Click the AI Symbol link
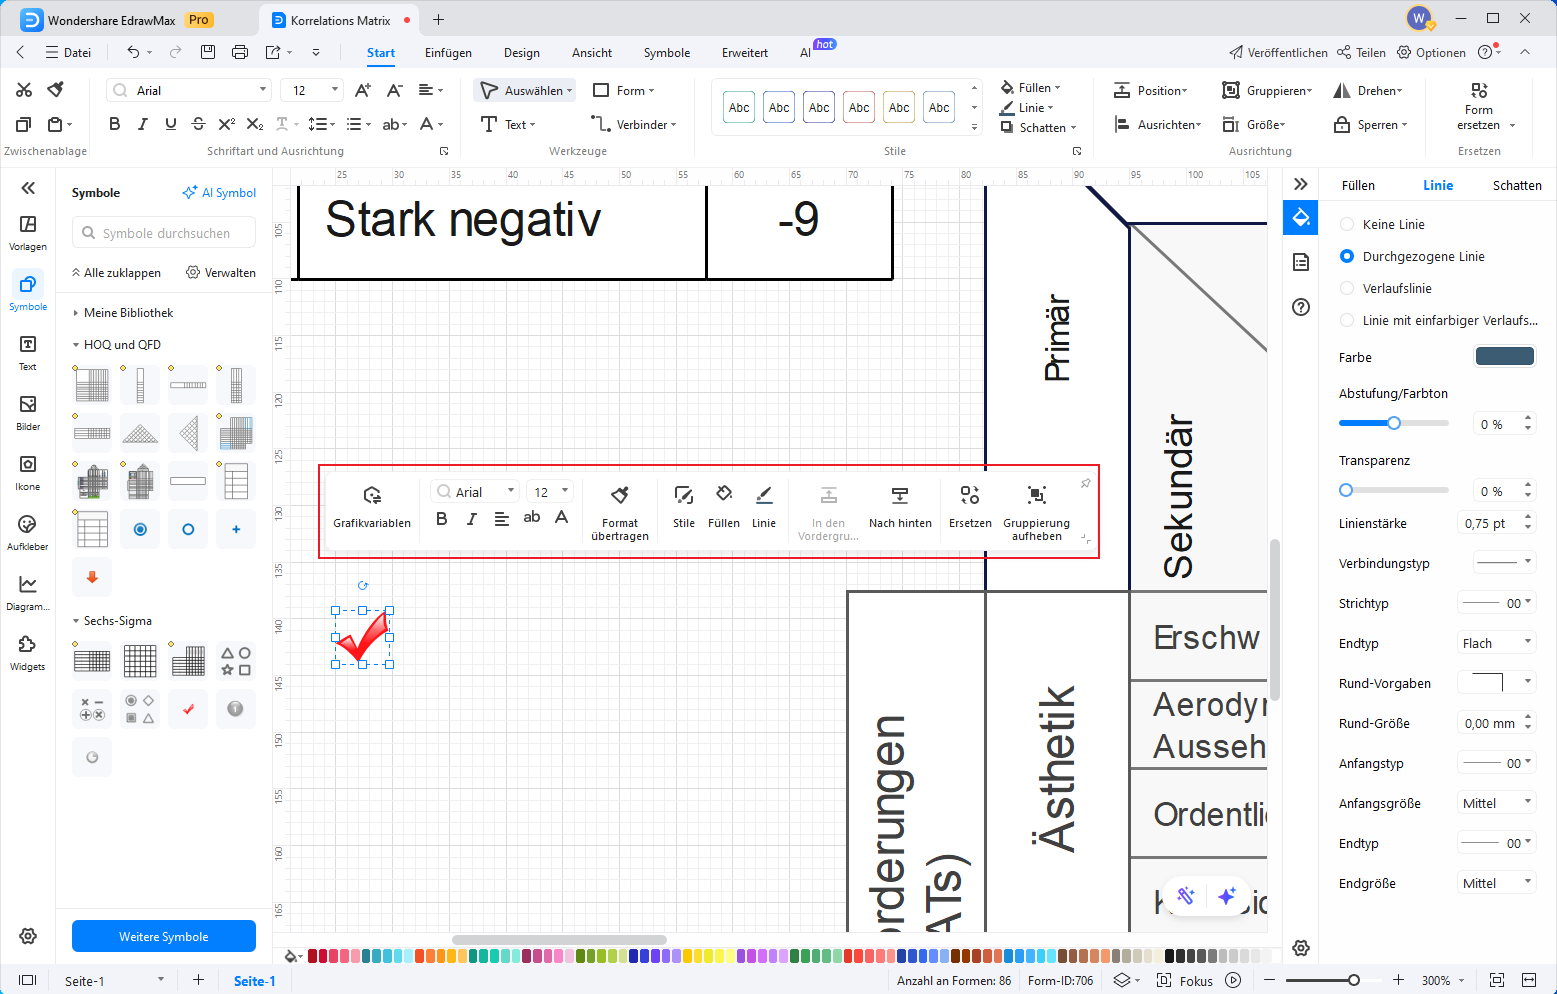 pos(219,193)
